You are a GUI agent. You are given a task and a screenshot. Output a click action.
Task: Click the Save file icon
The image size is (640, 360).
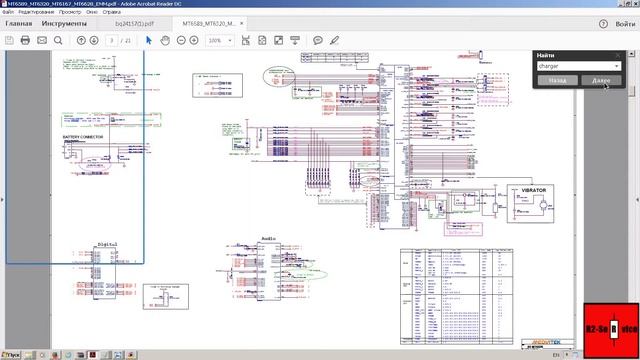pyautogui.click(x=9, y=40)
